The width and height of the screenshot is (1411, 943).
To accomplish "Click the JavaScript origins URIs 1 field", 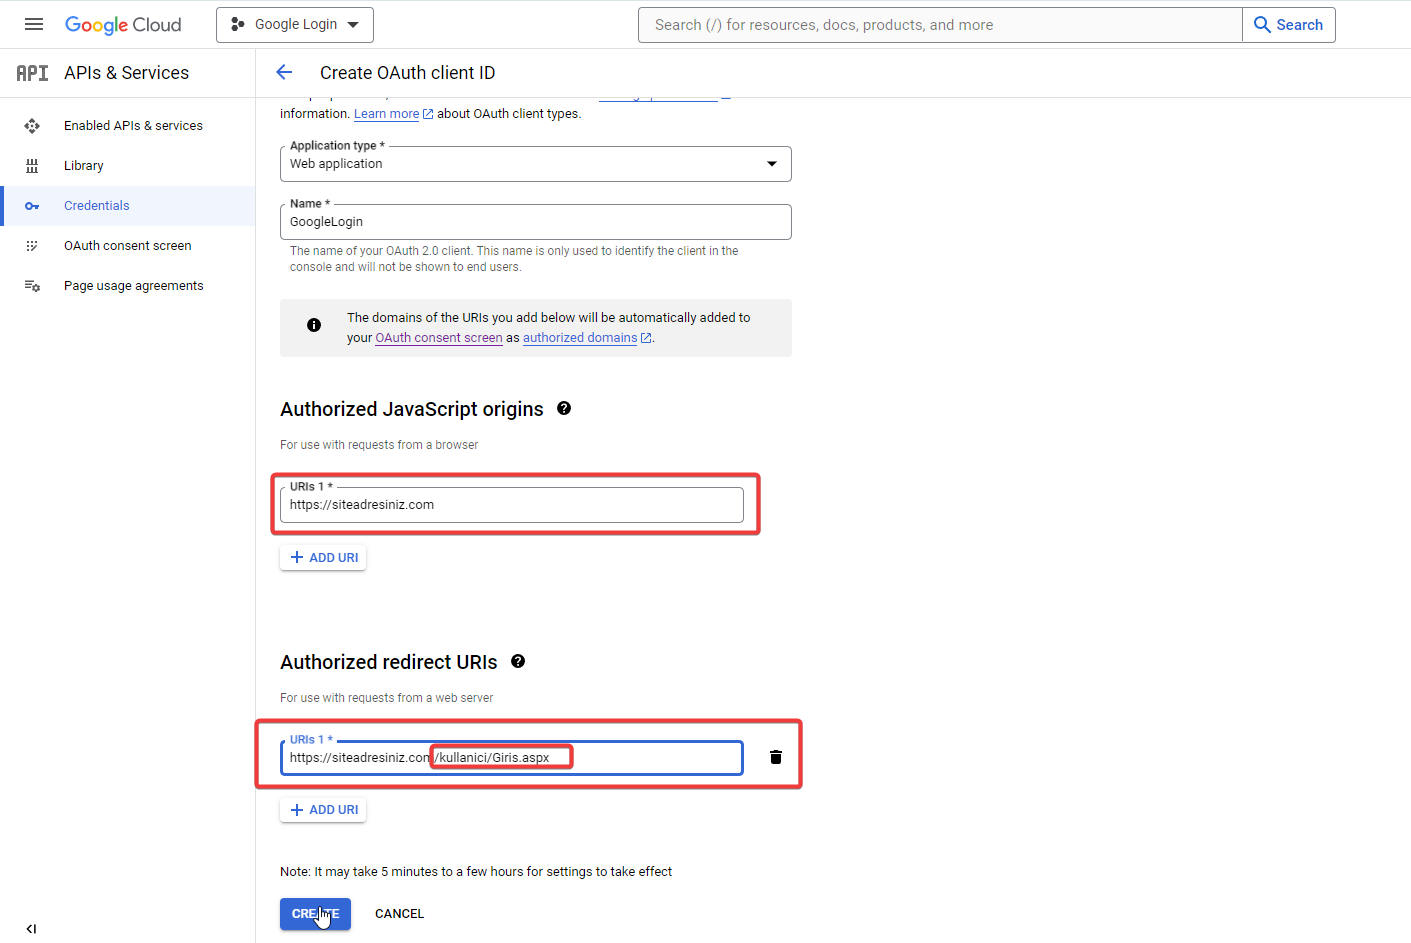I will point(512,505).
